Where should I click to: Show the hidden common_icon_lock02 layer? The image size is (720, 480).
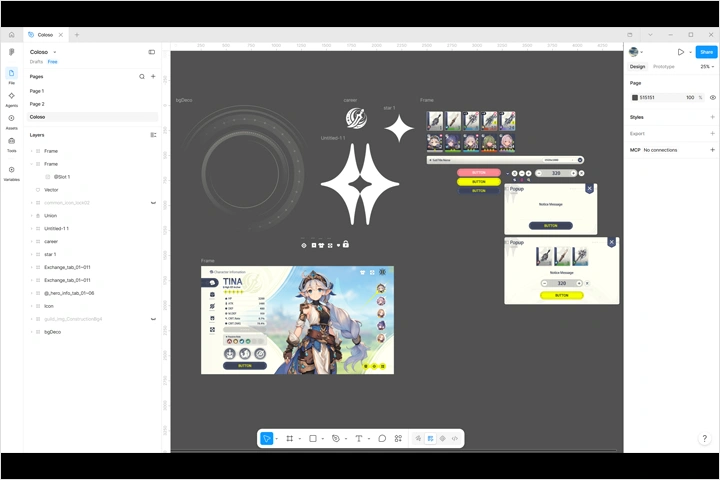(153, 203)
